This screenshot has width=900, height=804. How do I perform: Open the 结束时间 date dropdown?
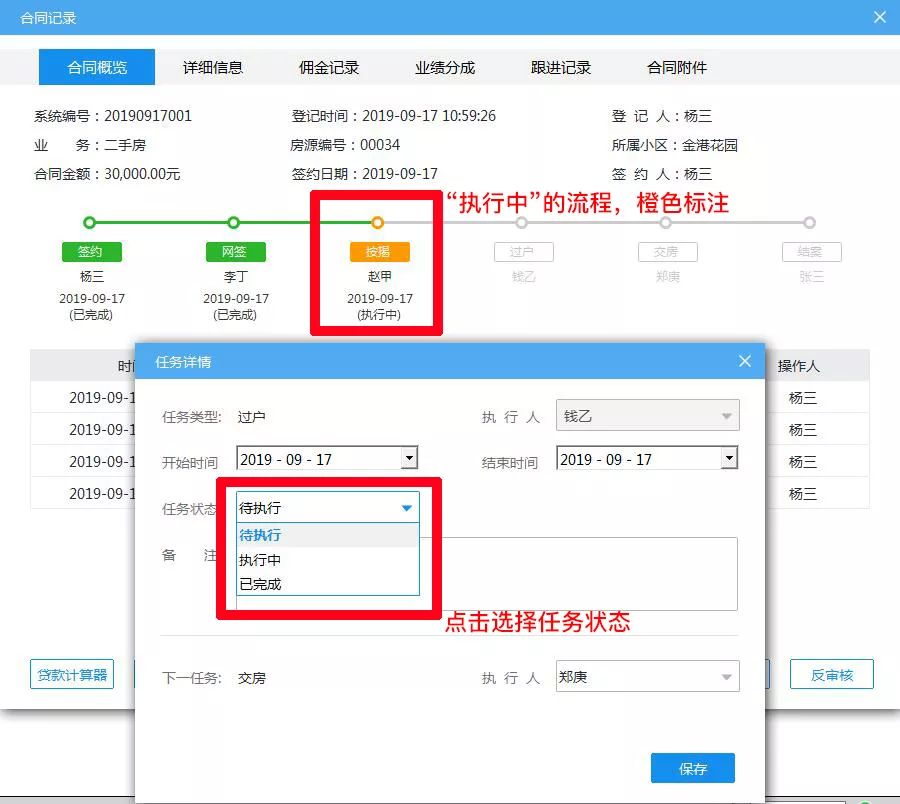[x=731, y=456]
